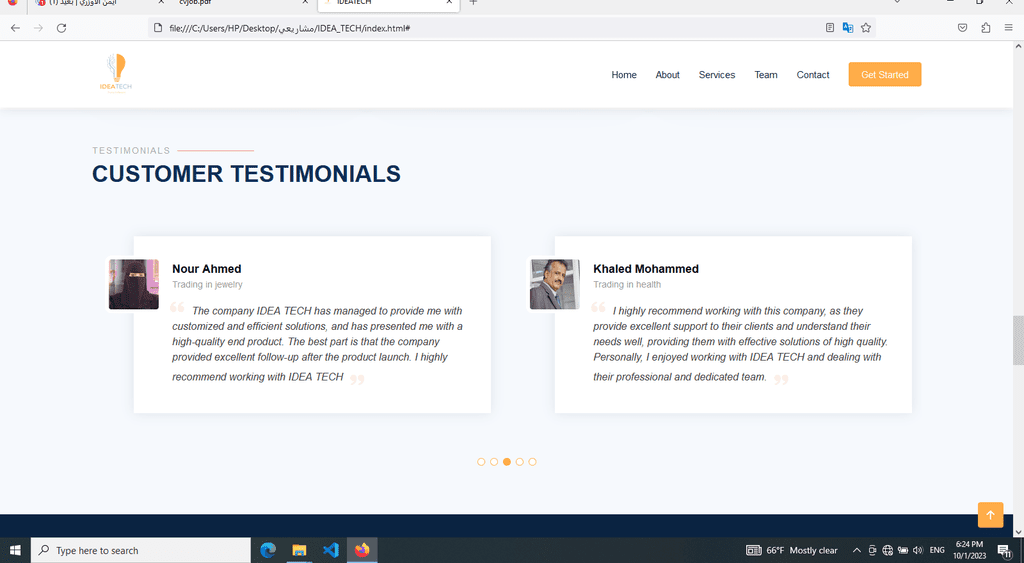Switch to the first Arabic-titled tab
The image size is (1024, 563).
tap(98, 3)
